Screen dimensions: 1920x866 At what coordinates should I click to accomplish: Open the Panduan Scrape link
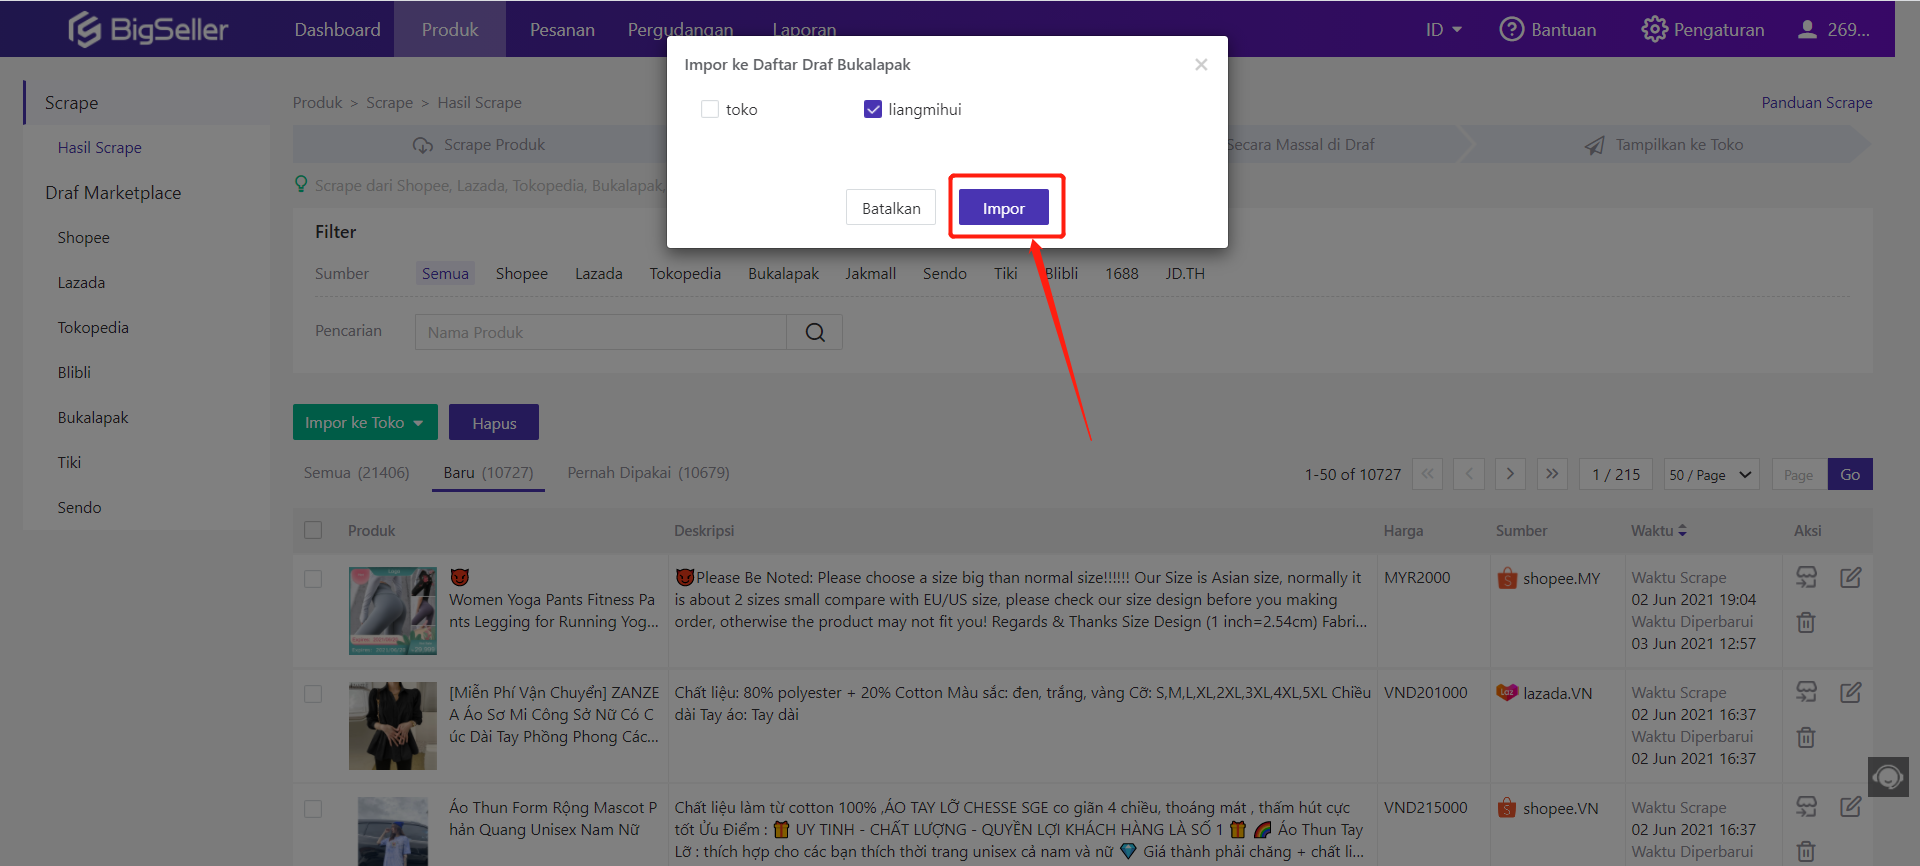[x=1816, y=102]
